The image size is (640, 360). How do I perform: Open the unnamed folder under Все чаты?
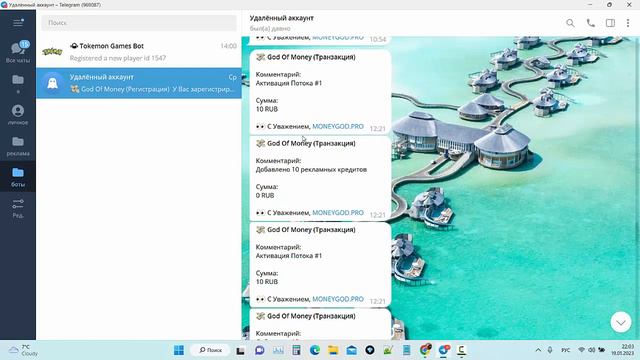[x=18, y=83]
